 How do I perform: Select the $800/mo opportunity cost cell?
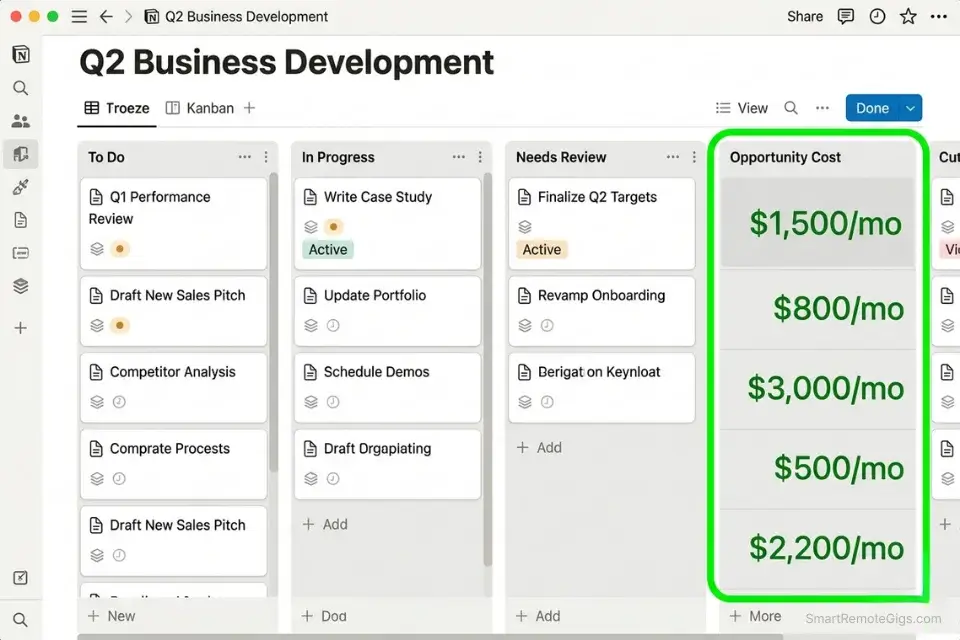pos(817,309)
